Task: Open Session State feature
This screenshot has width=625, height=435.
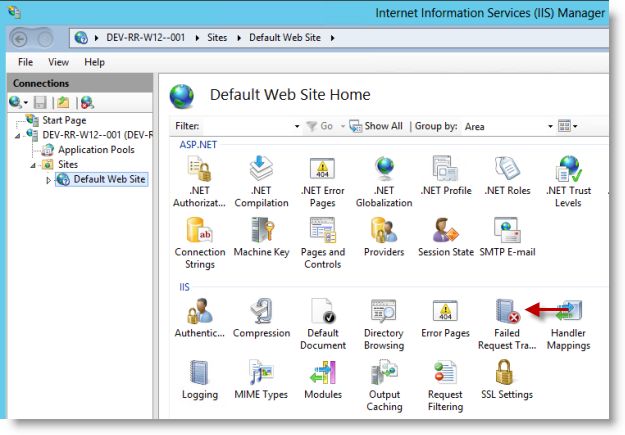Action: (x=446, y=237)
